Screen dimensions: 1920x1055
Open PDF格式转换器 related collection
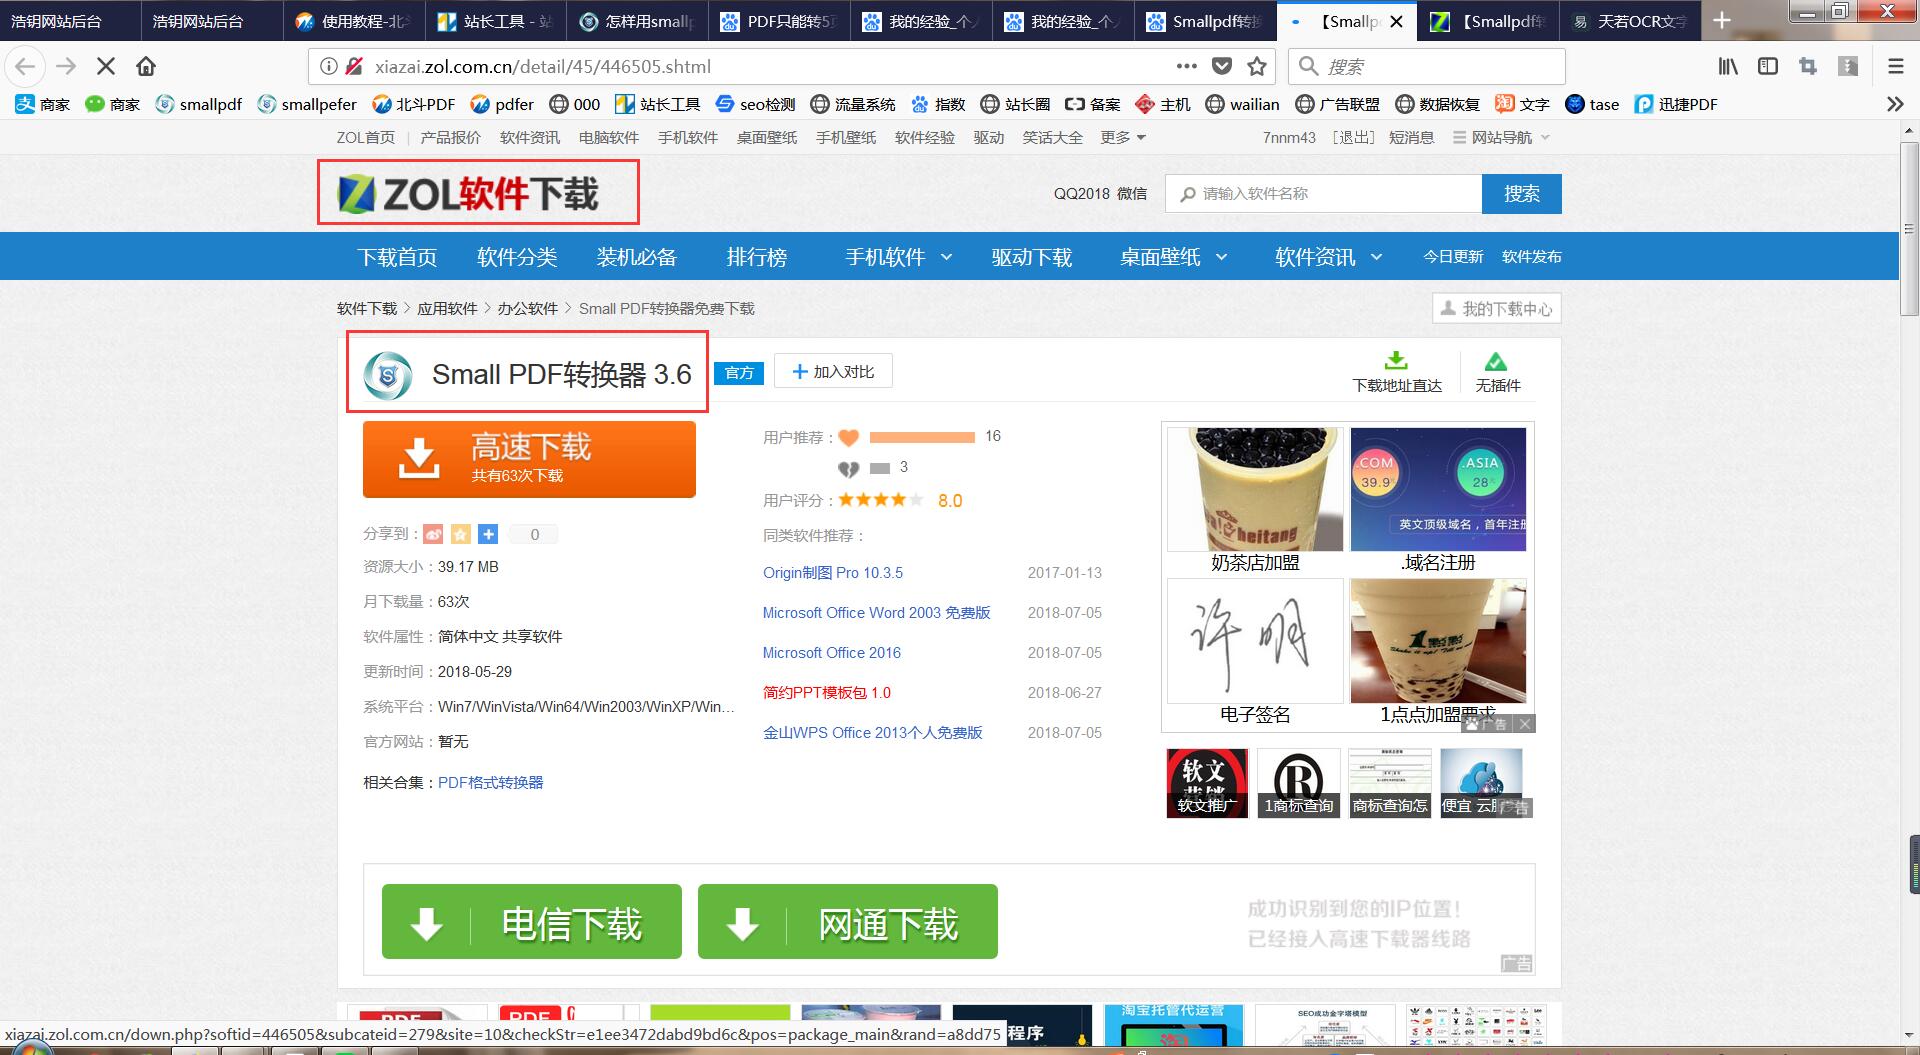[490, 782]
